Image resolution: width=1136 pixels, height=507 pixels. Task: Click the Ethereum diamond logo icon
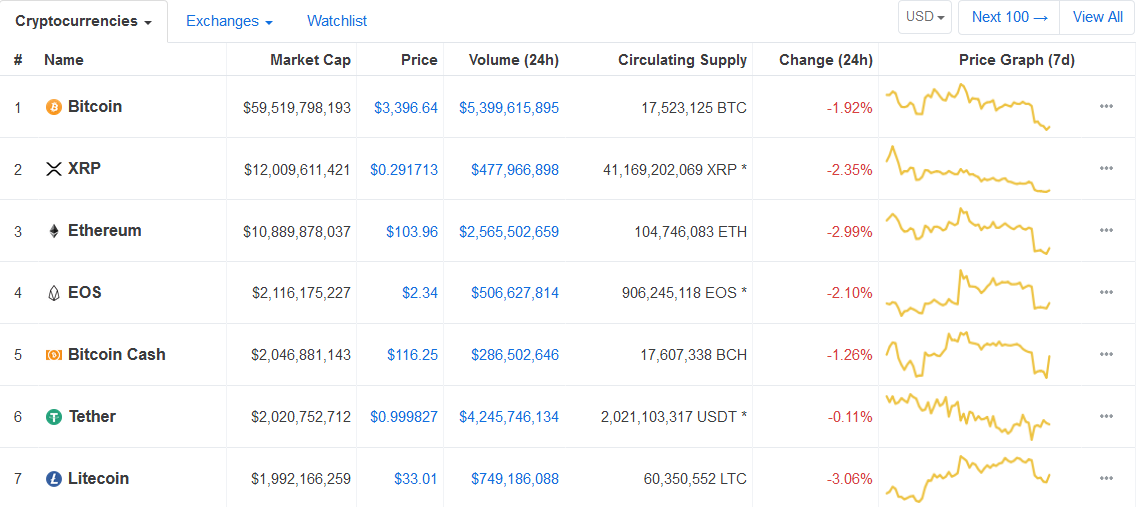click(x=54, y=231)
